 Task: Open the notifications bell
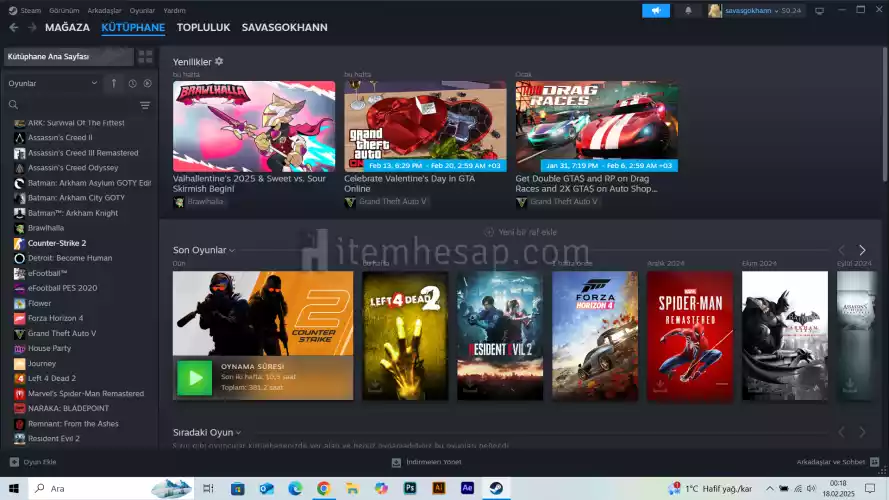click(688, 10)
